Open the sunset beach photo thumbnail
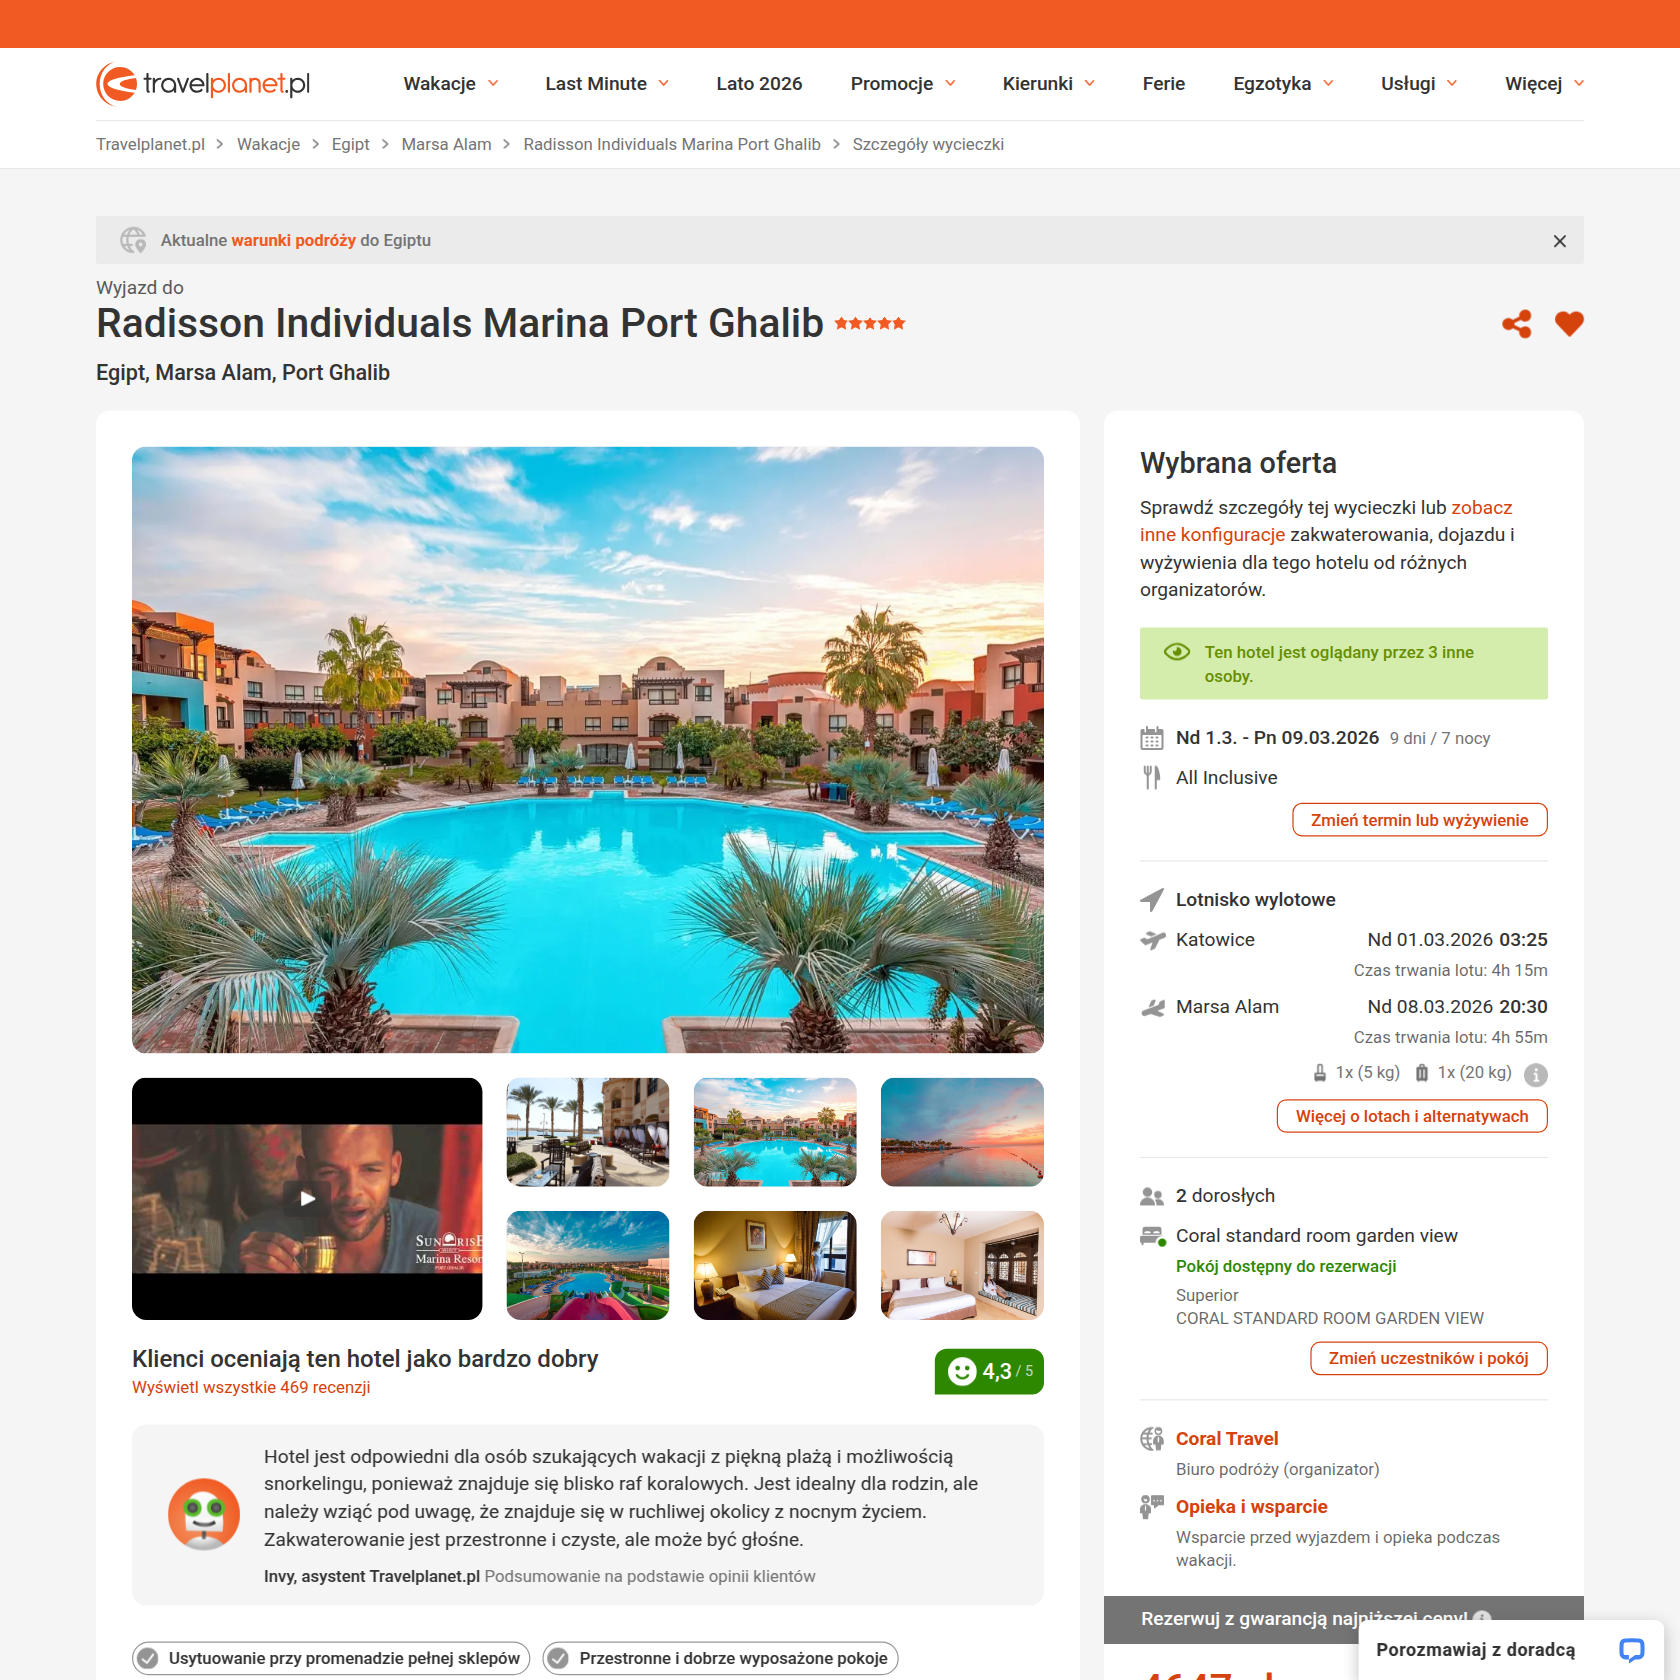Image resolution: width=1680 pixels, height=1680 pixels. coord(961,1132)
